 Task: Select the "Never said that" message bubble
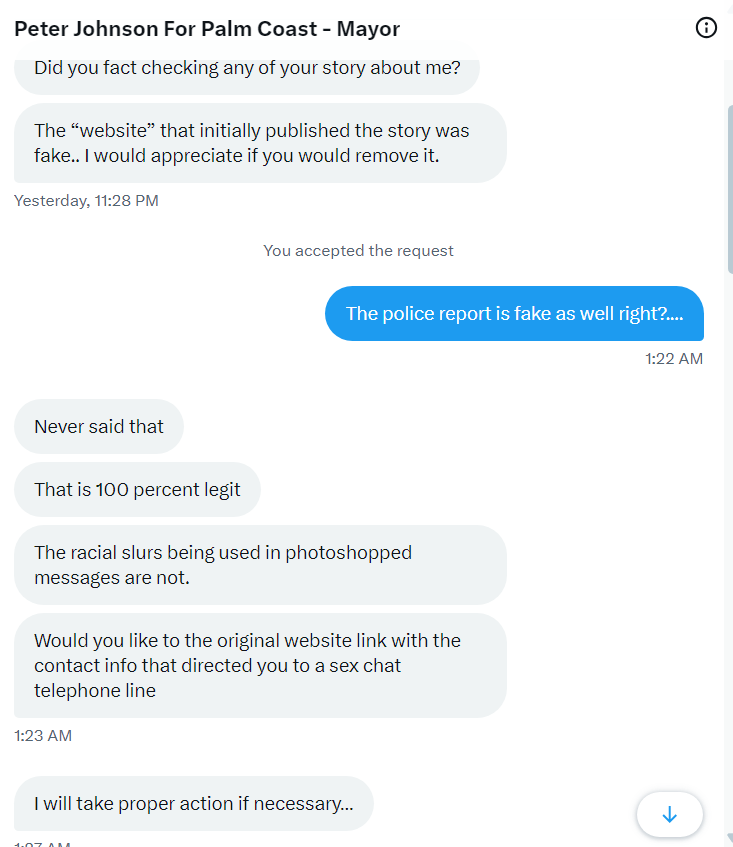[99, 427]
